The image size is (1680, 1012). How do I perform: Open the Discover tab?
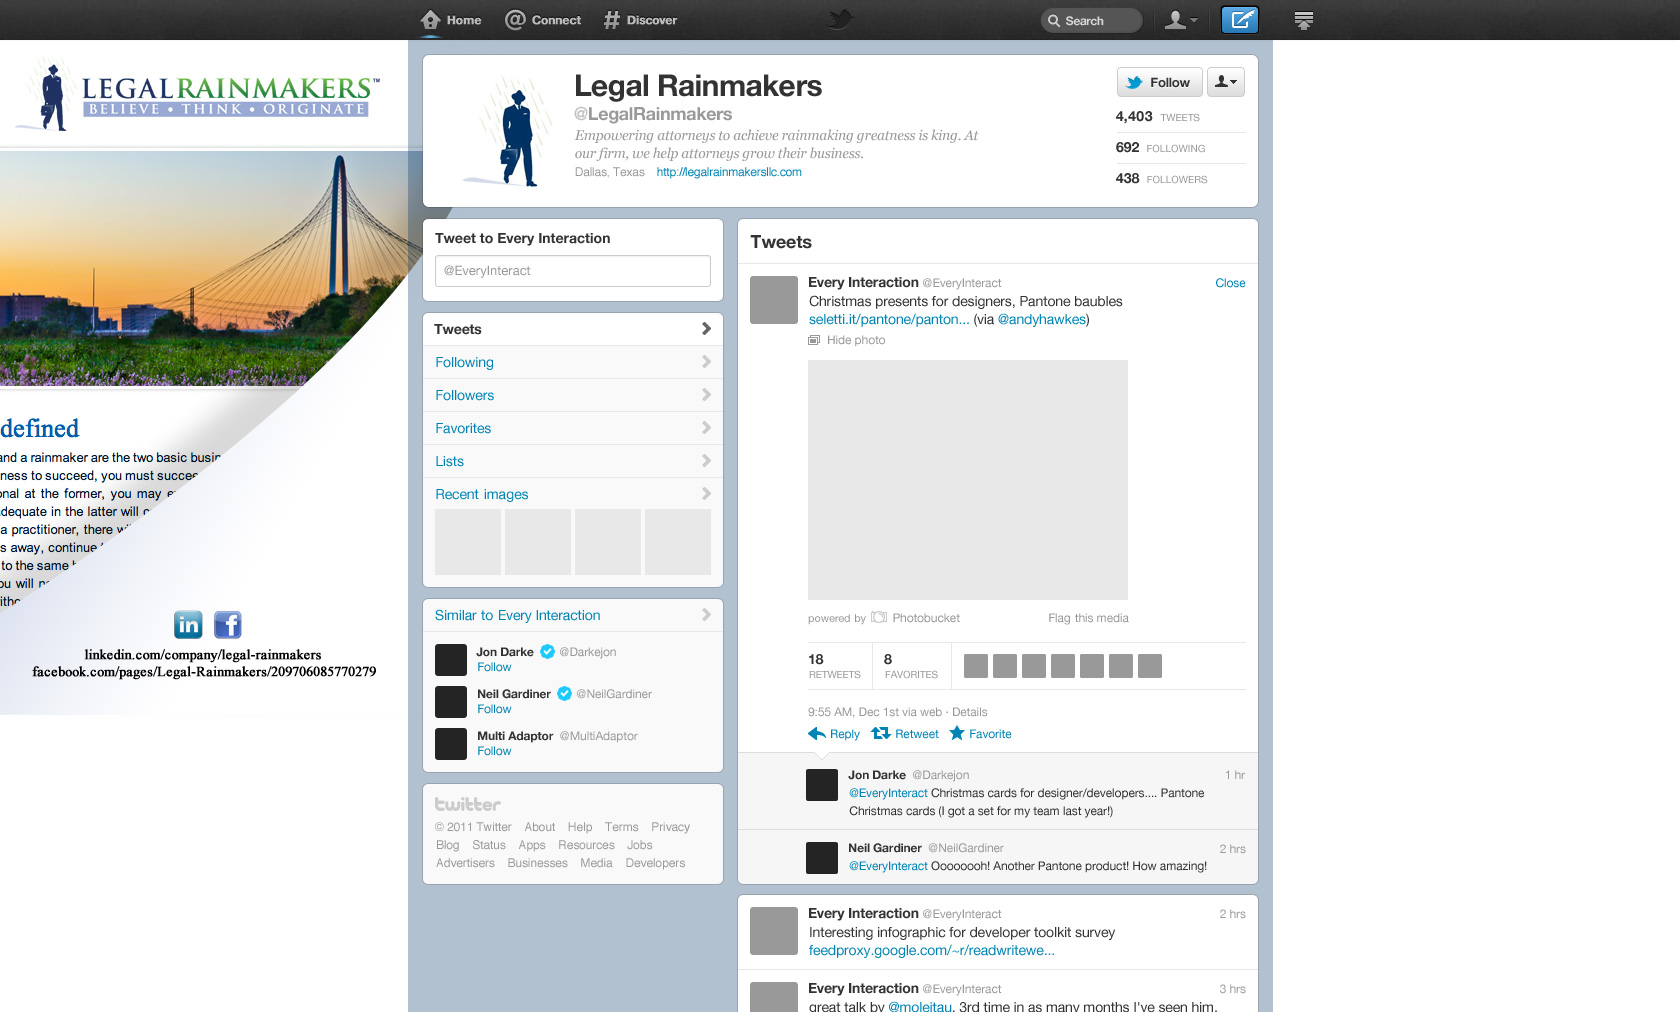tap(640, 20)
